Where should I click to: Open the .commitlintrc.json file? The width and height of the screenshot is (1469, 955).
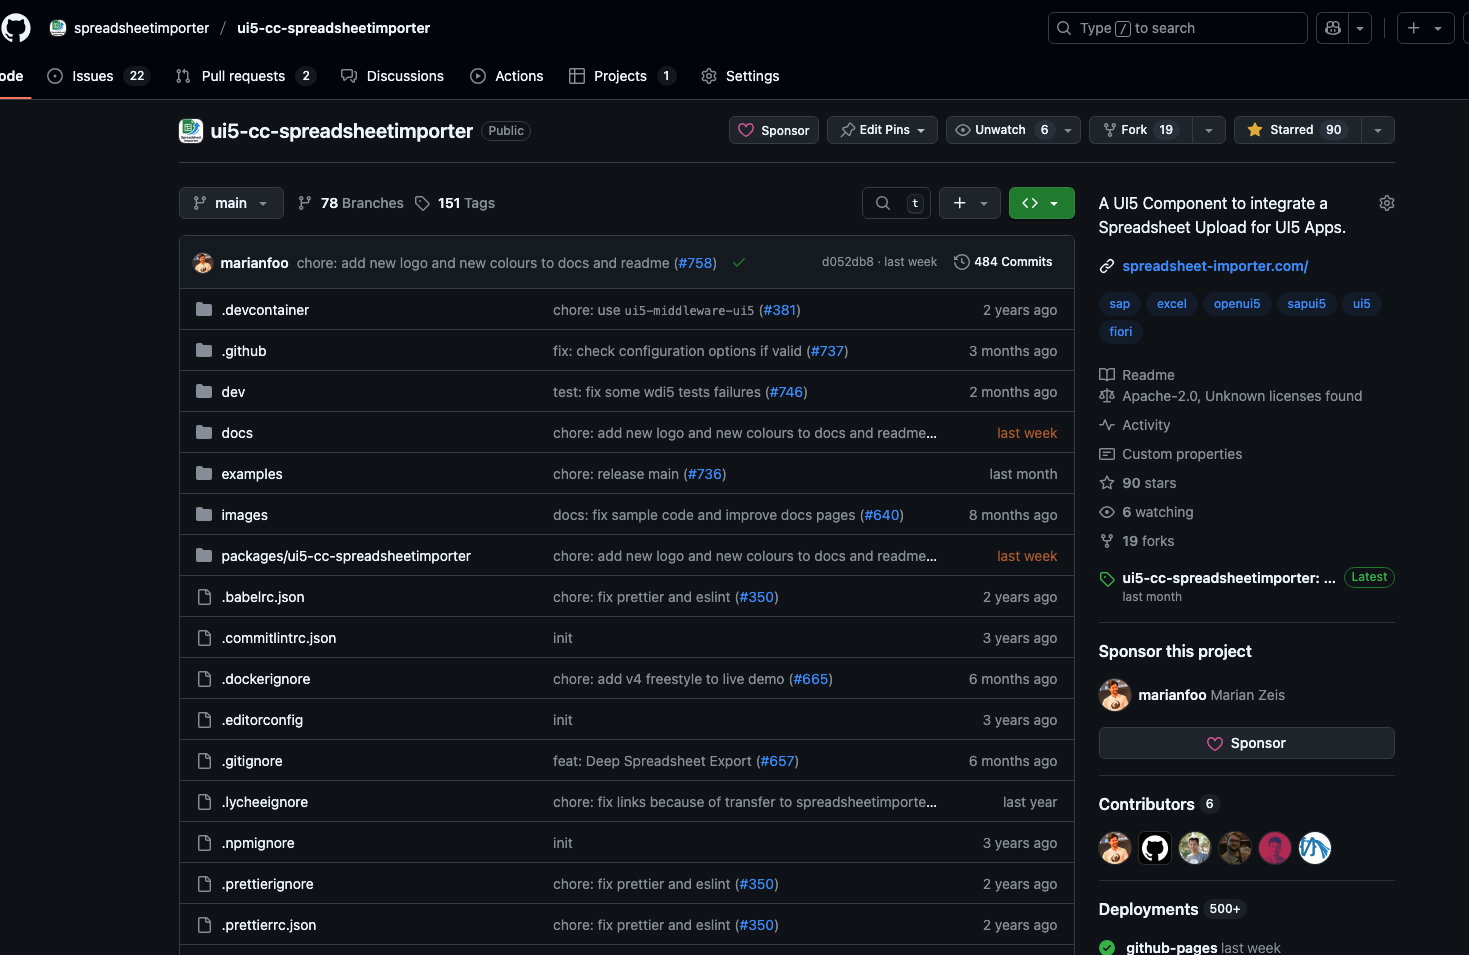tap(279, 638)
